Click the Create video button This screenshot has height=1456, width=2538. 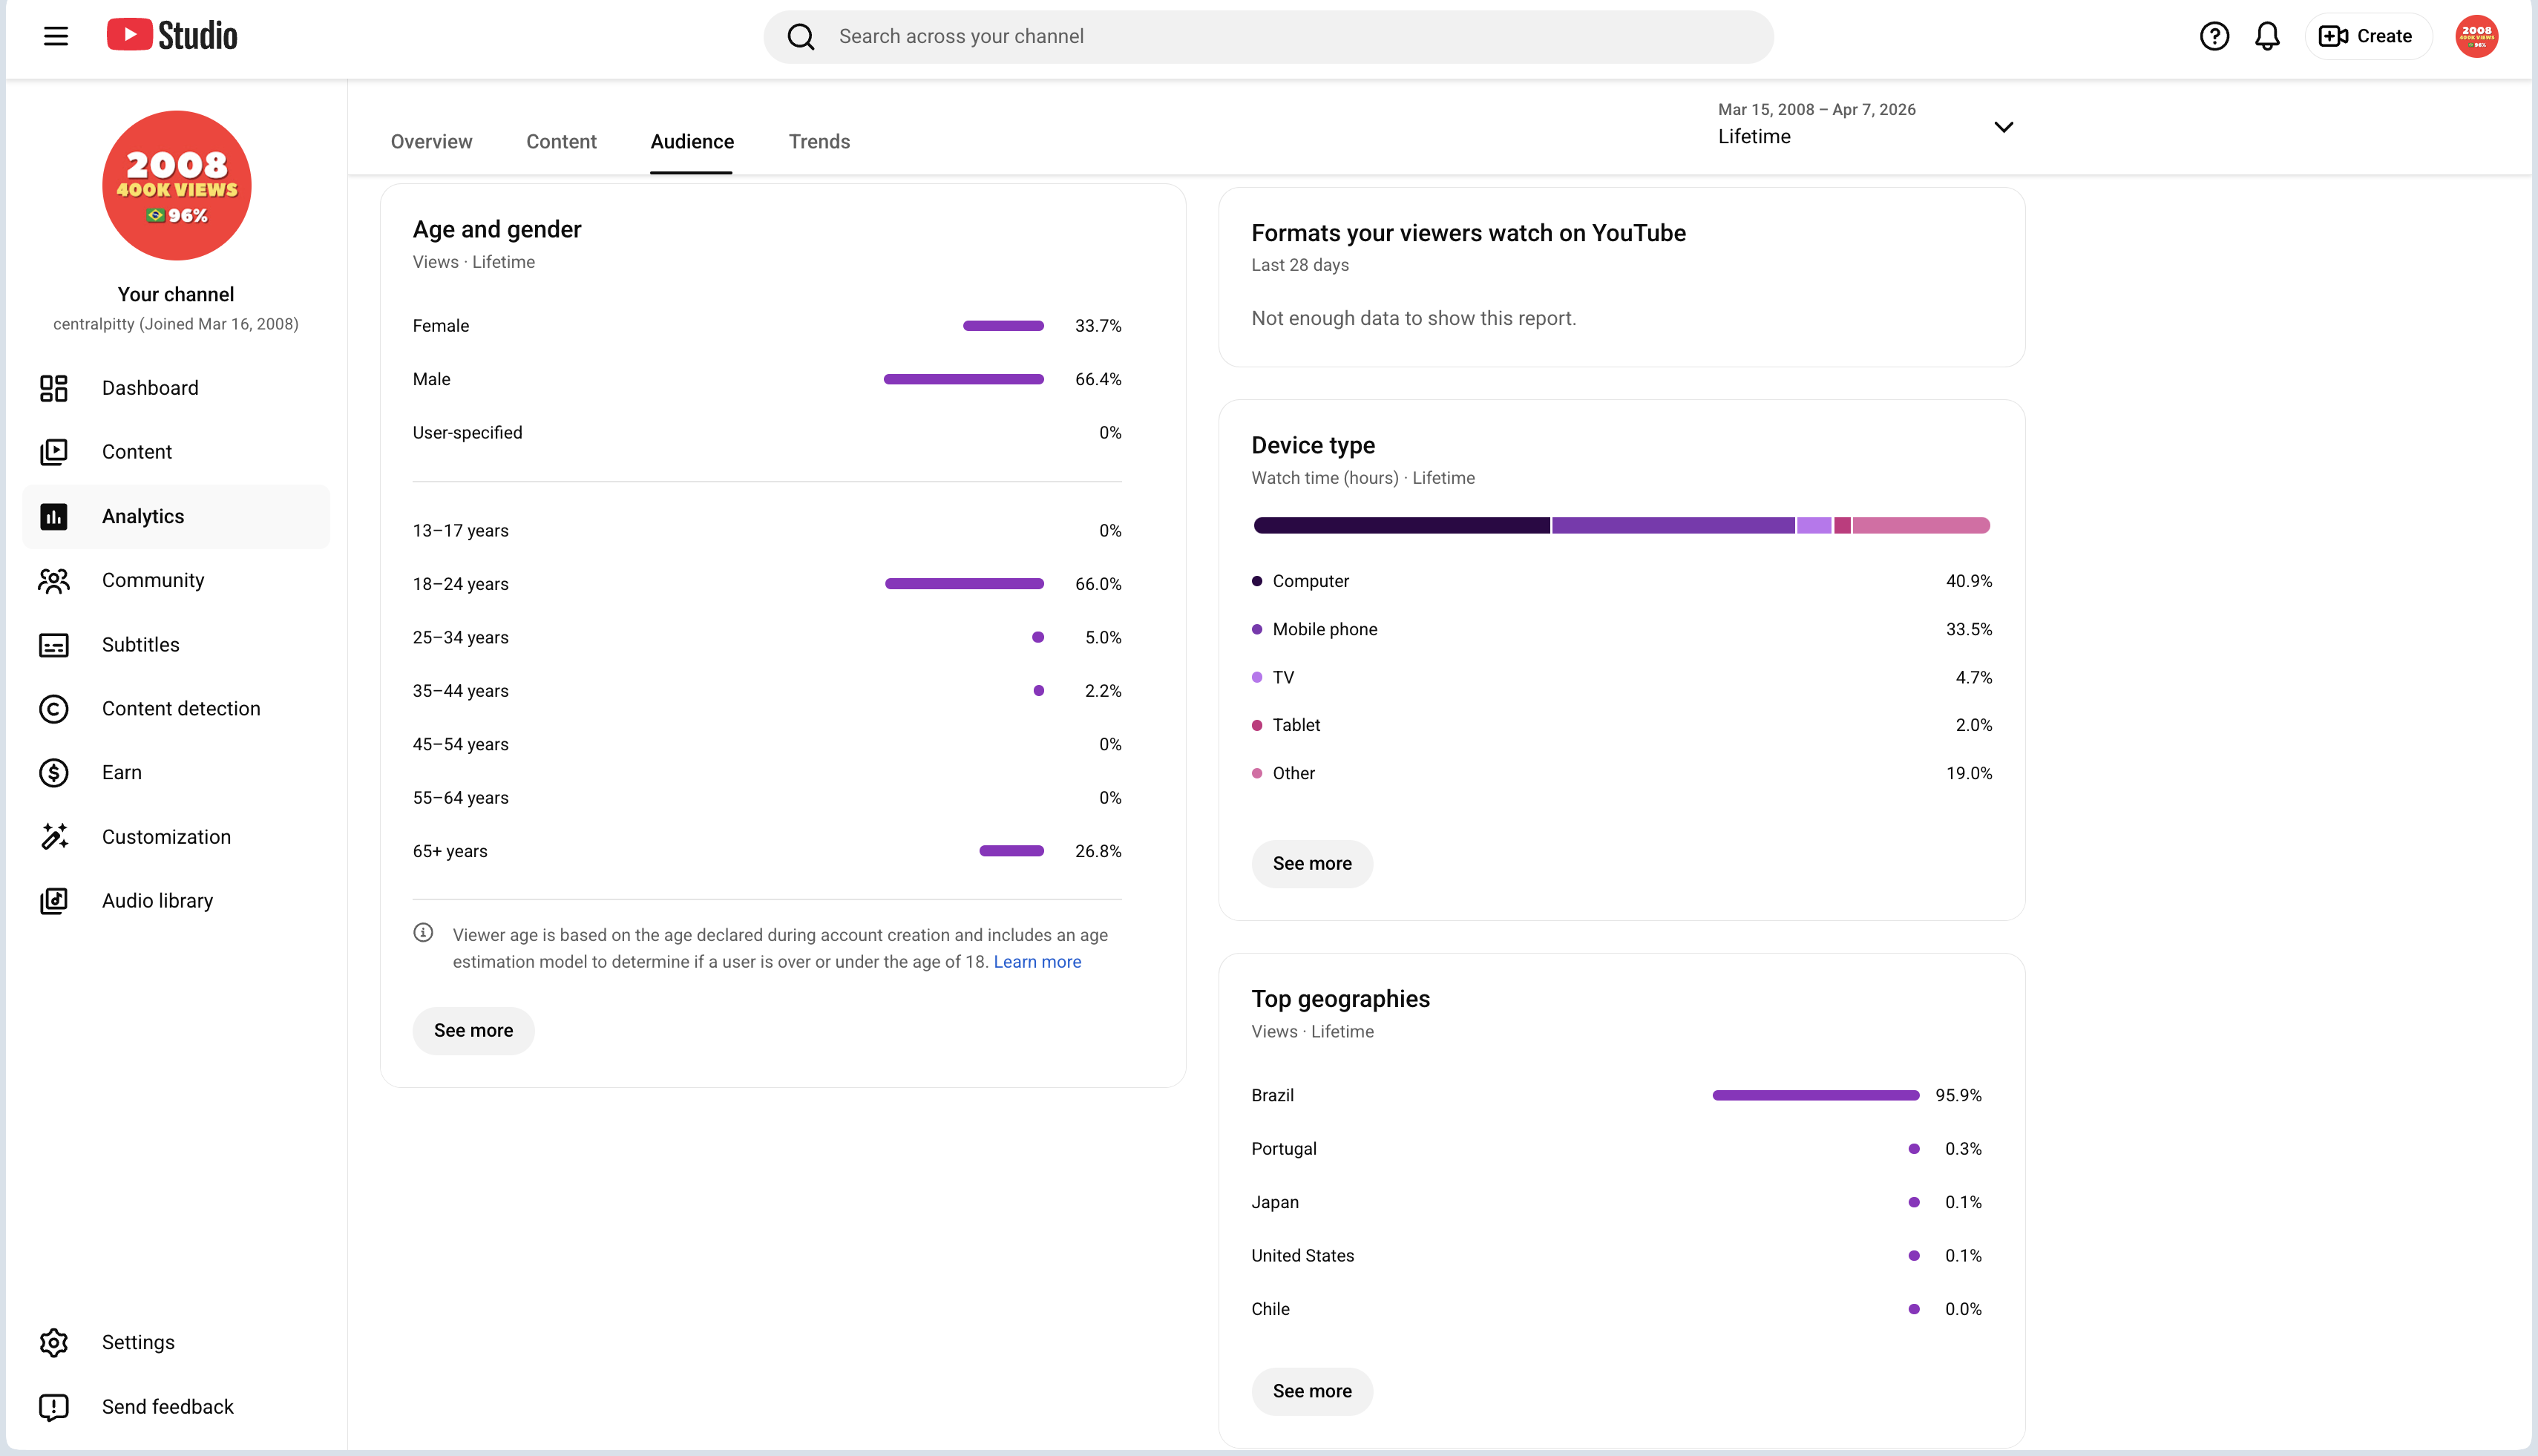pos(2366,37)
